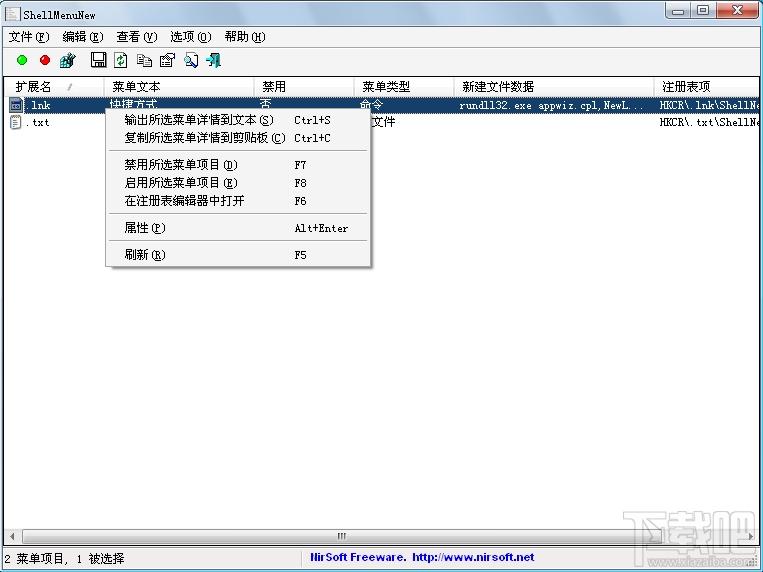The width and height of the screenshot is (763, 572).
Task: Click the red disable menu item icon
Action: (45, 60)
